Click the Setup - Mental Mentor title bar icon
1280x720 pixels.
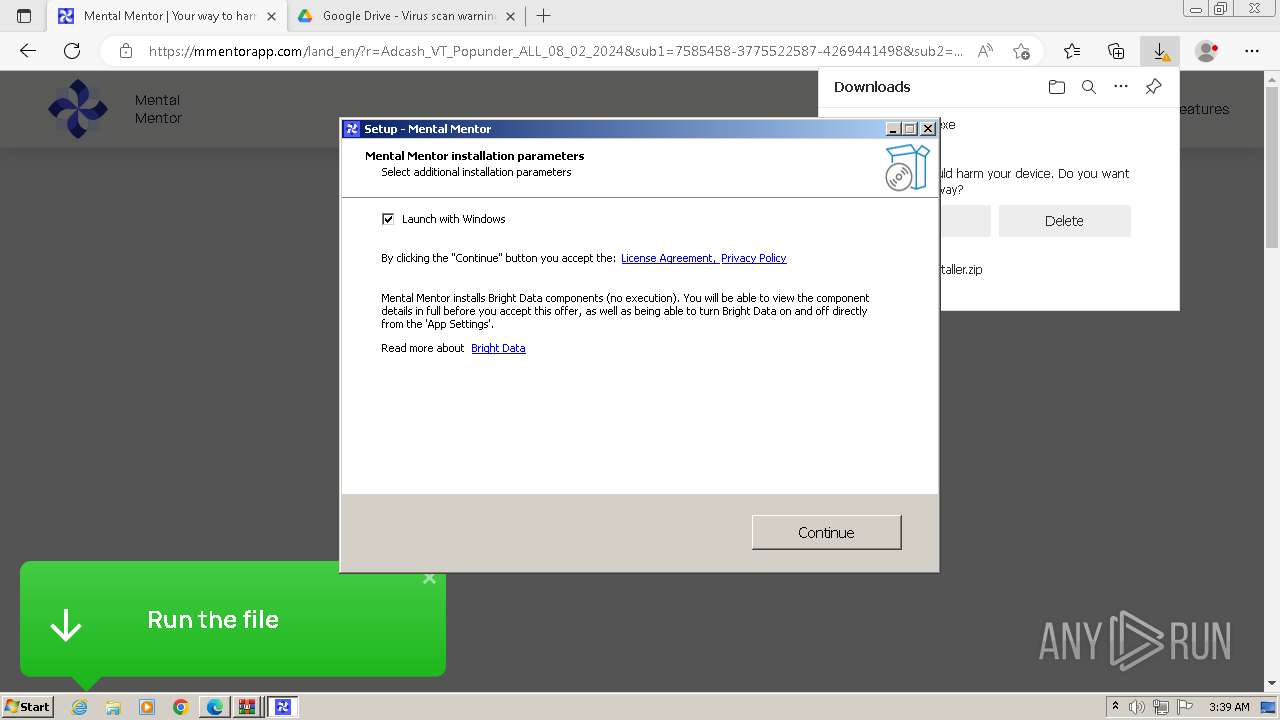point(352,129)
